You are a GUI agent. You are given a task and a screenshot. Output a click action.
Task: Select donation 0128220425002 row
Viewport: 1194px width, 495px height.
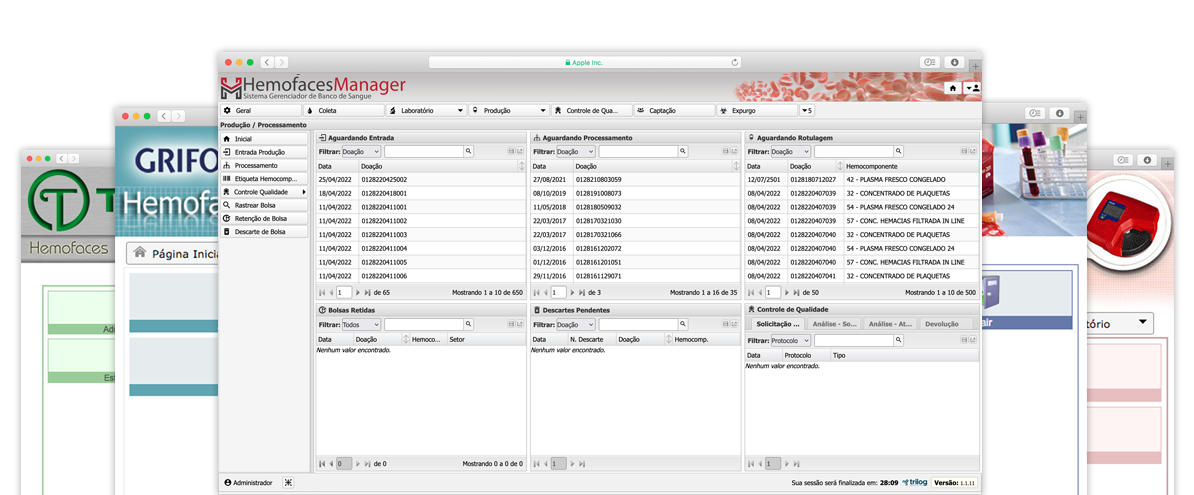pos(420,180)
